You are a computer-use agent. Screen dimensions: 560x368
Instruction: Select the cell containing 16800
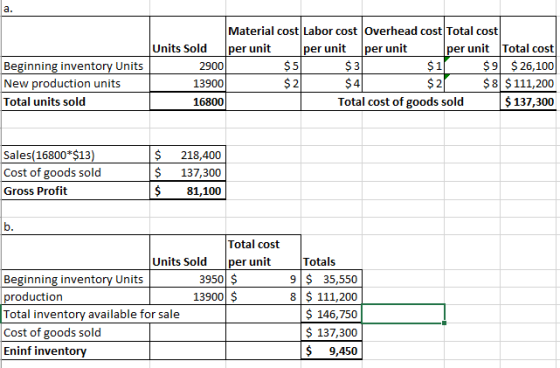pos(188,101)
